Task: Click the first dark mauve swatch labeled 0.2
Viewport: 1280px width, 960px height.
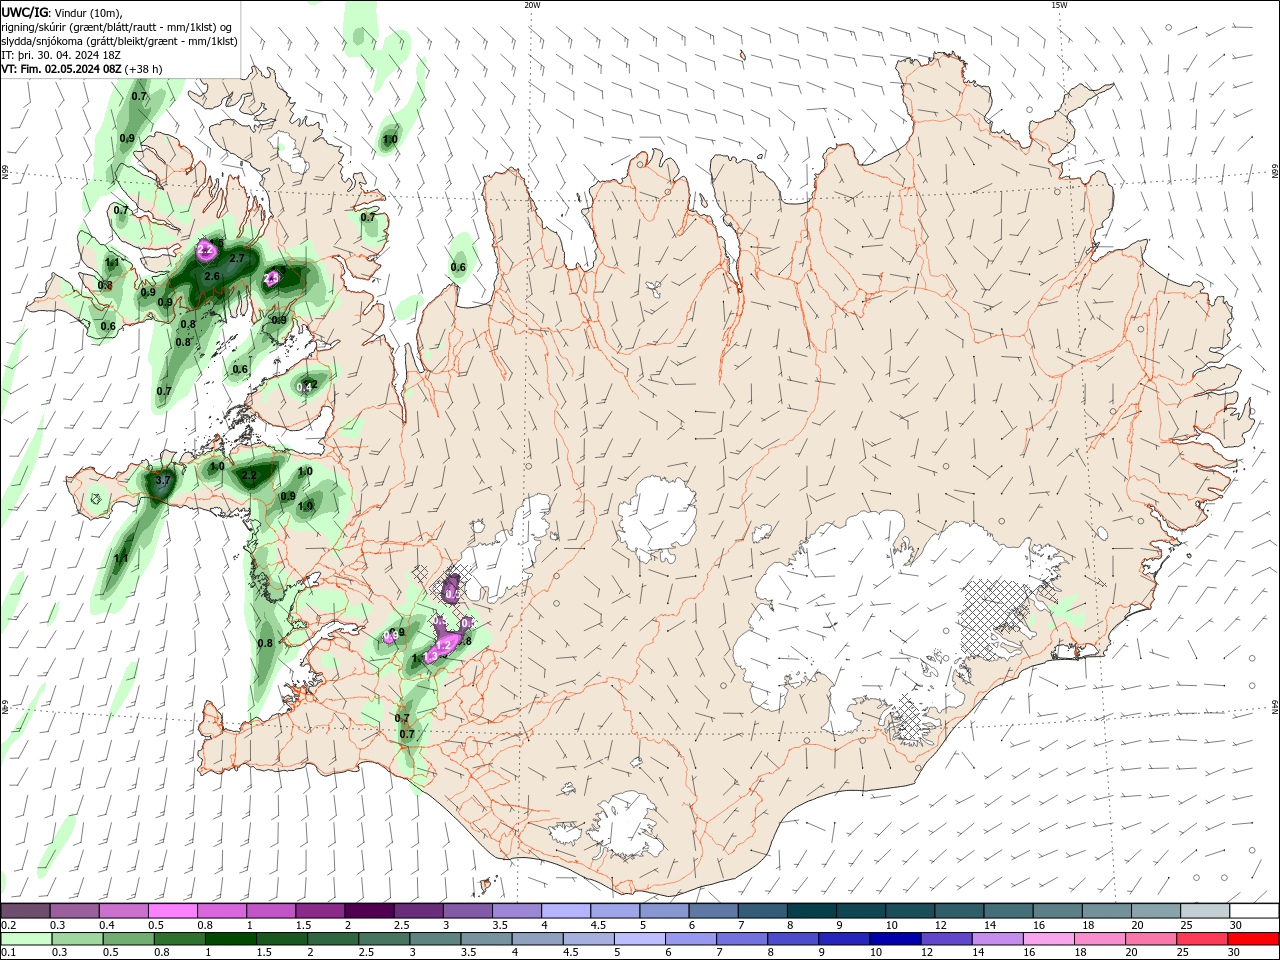Action: click(x=26, y=911)
